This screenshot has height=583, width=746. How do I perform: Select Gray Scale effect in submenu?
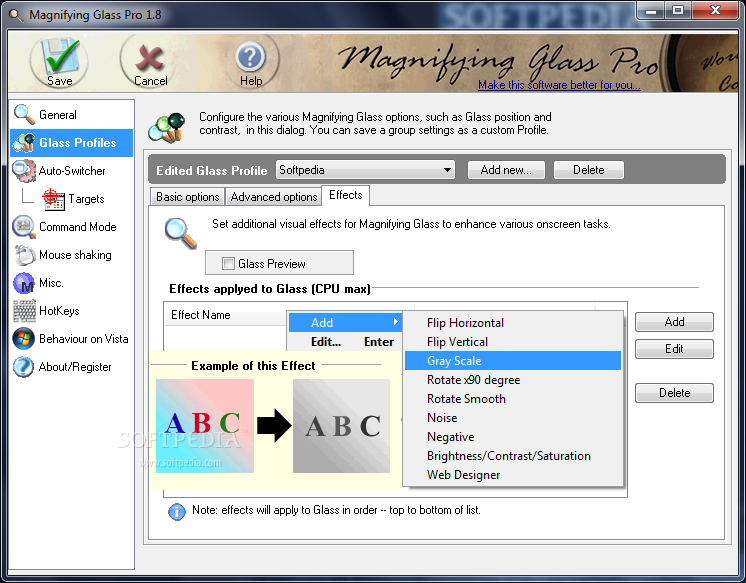pos(513,361)
